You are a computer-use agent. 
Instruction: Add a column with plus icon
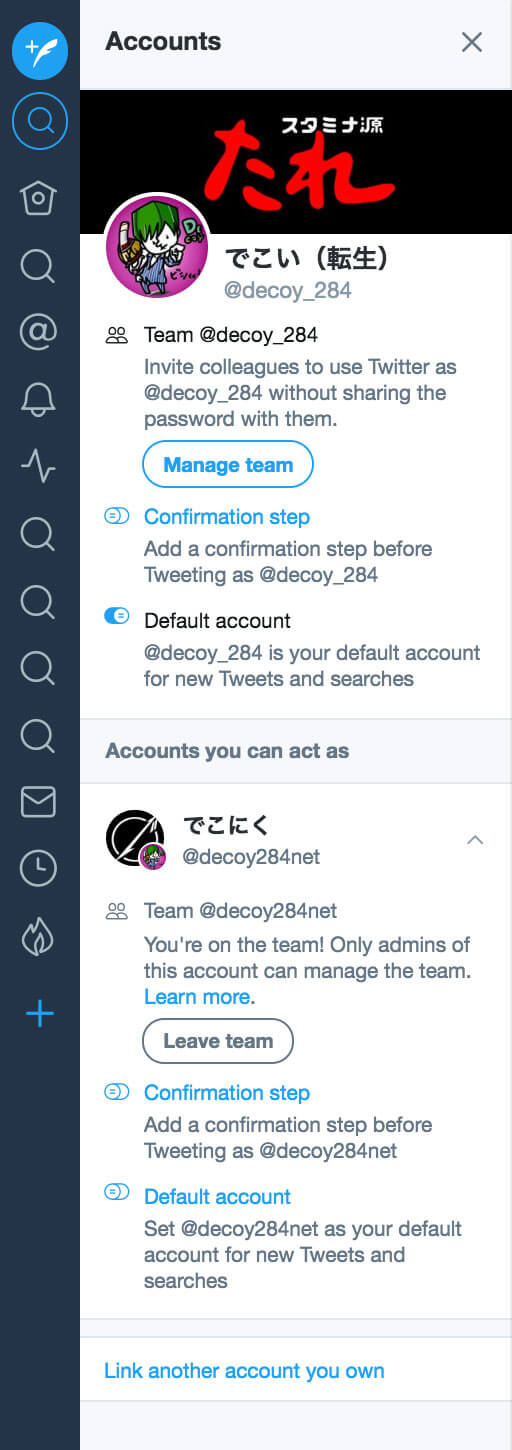39,1015
